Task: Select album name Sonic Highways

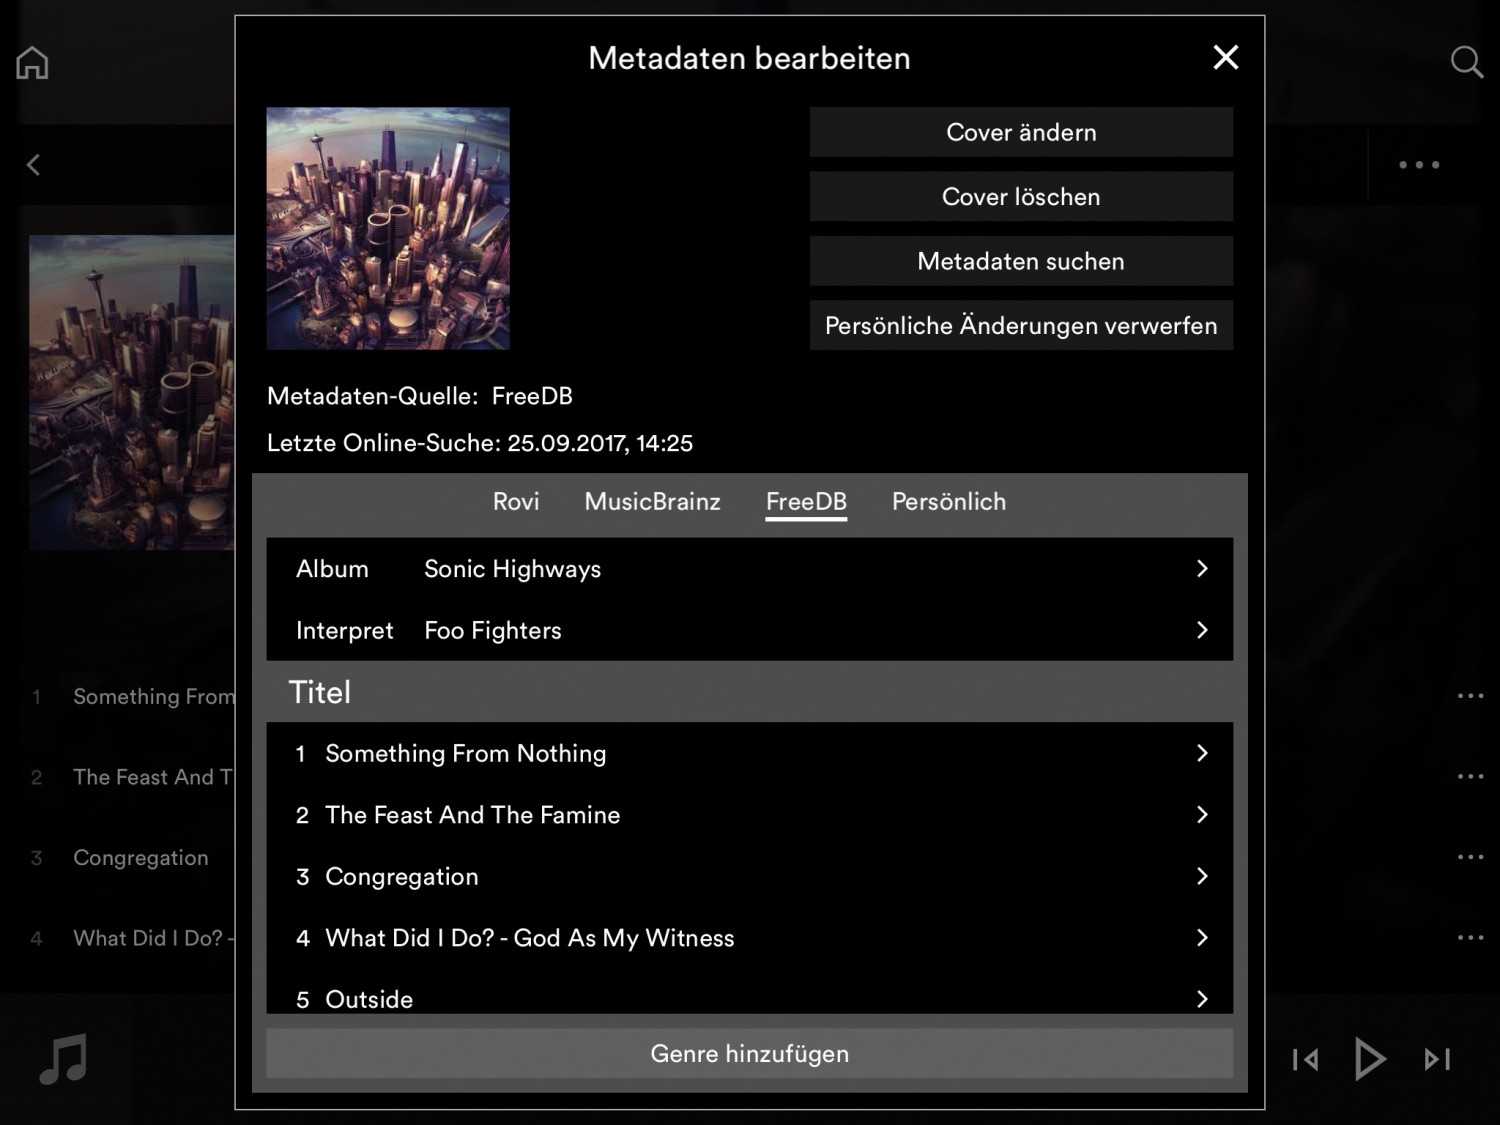Action: [x=512, y=569]
